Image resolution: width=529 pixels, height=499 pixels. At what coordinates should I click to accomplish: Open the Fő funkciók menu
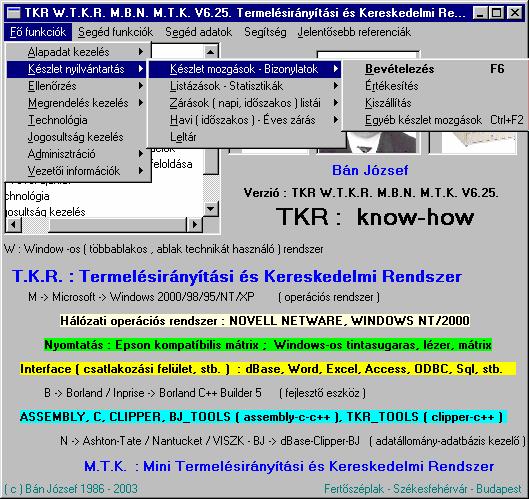[38, 32]
